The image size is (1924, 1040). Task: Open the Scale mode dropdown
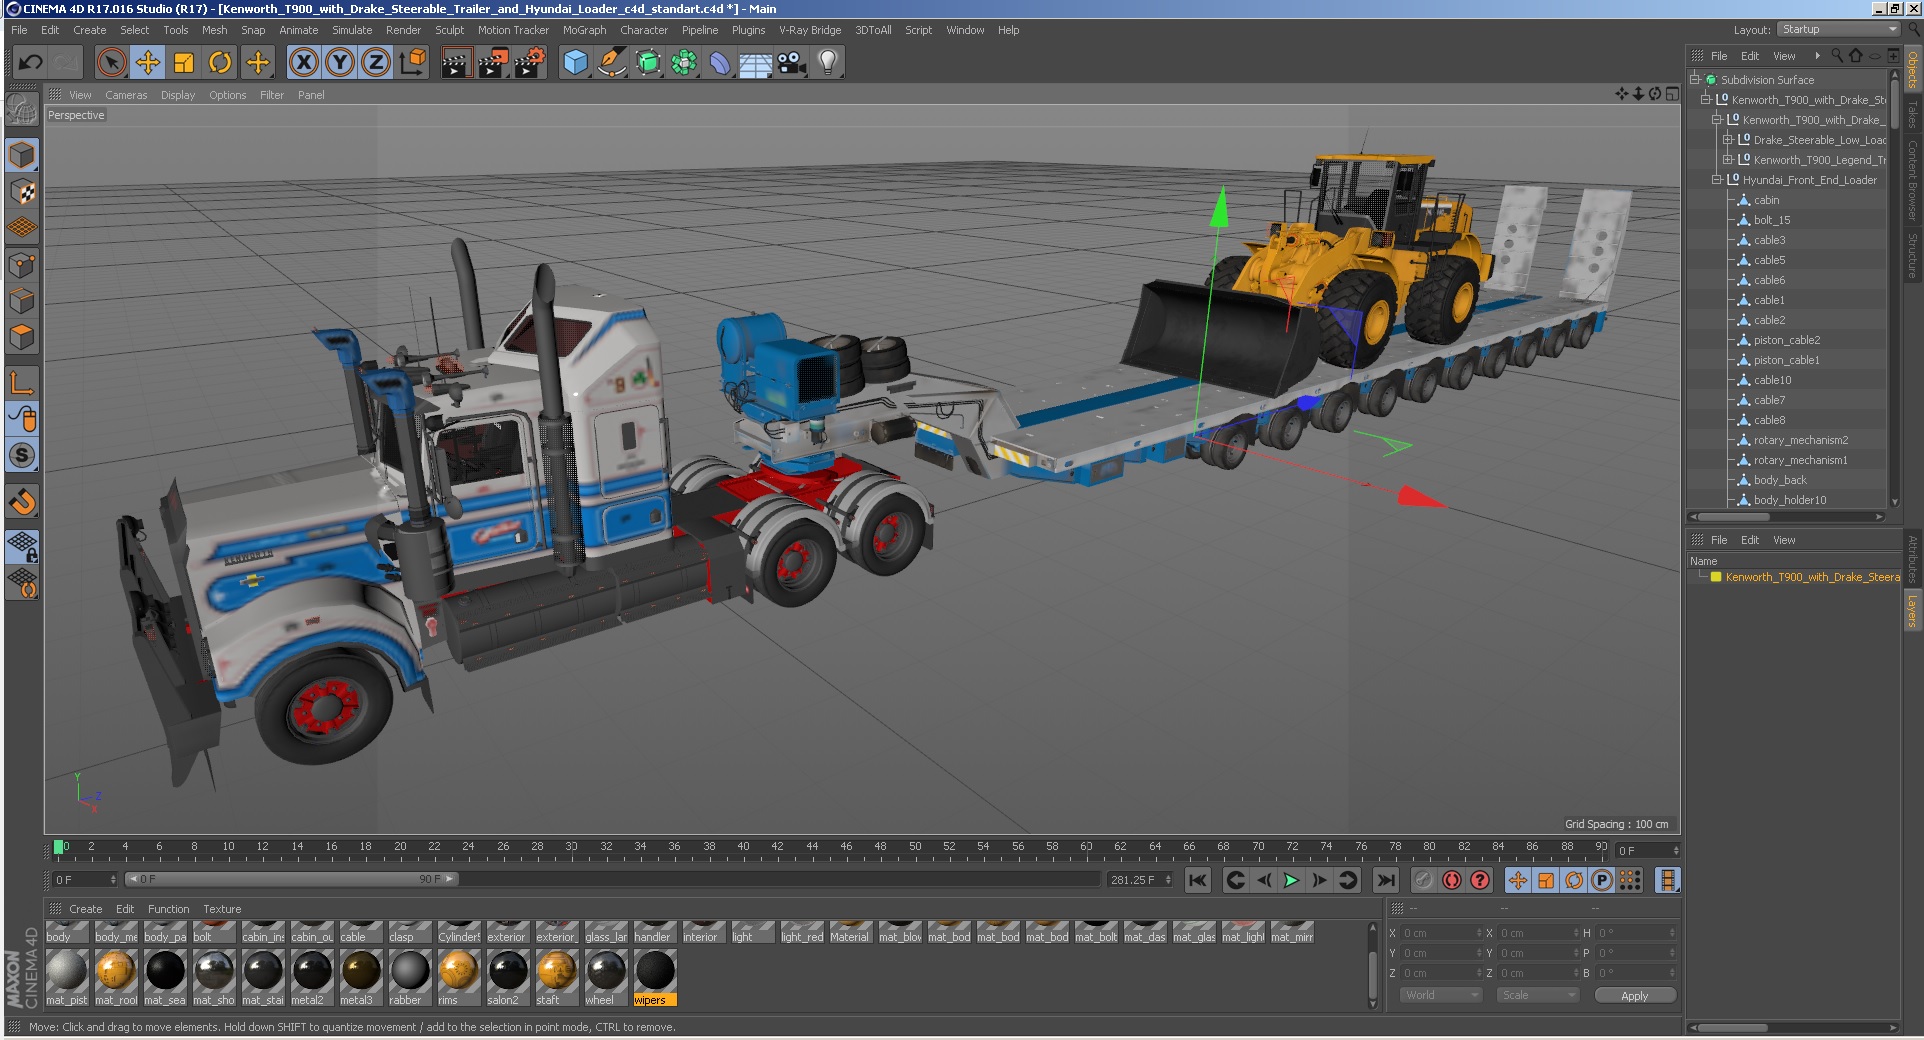1537,995
